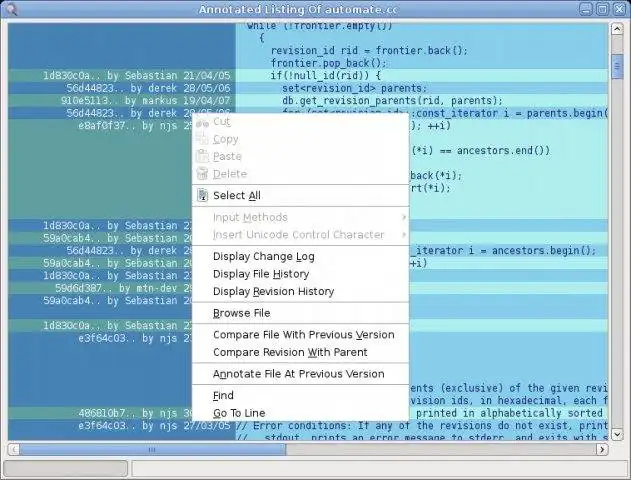Open Find from context menu
The width and height of the screenshot is (631, 480).
300,396
